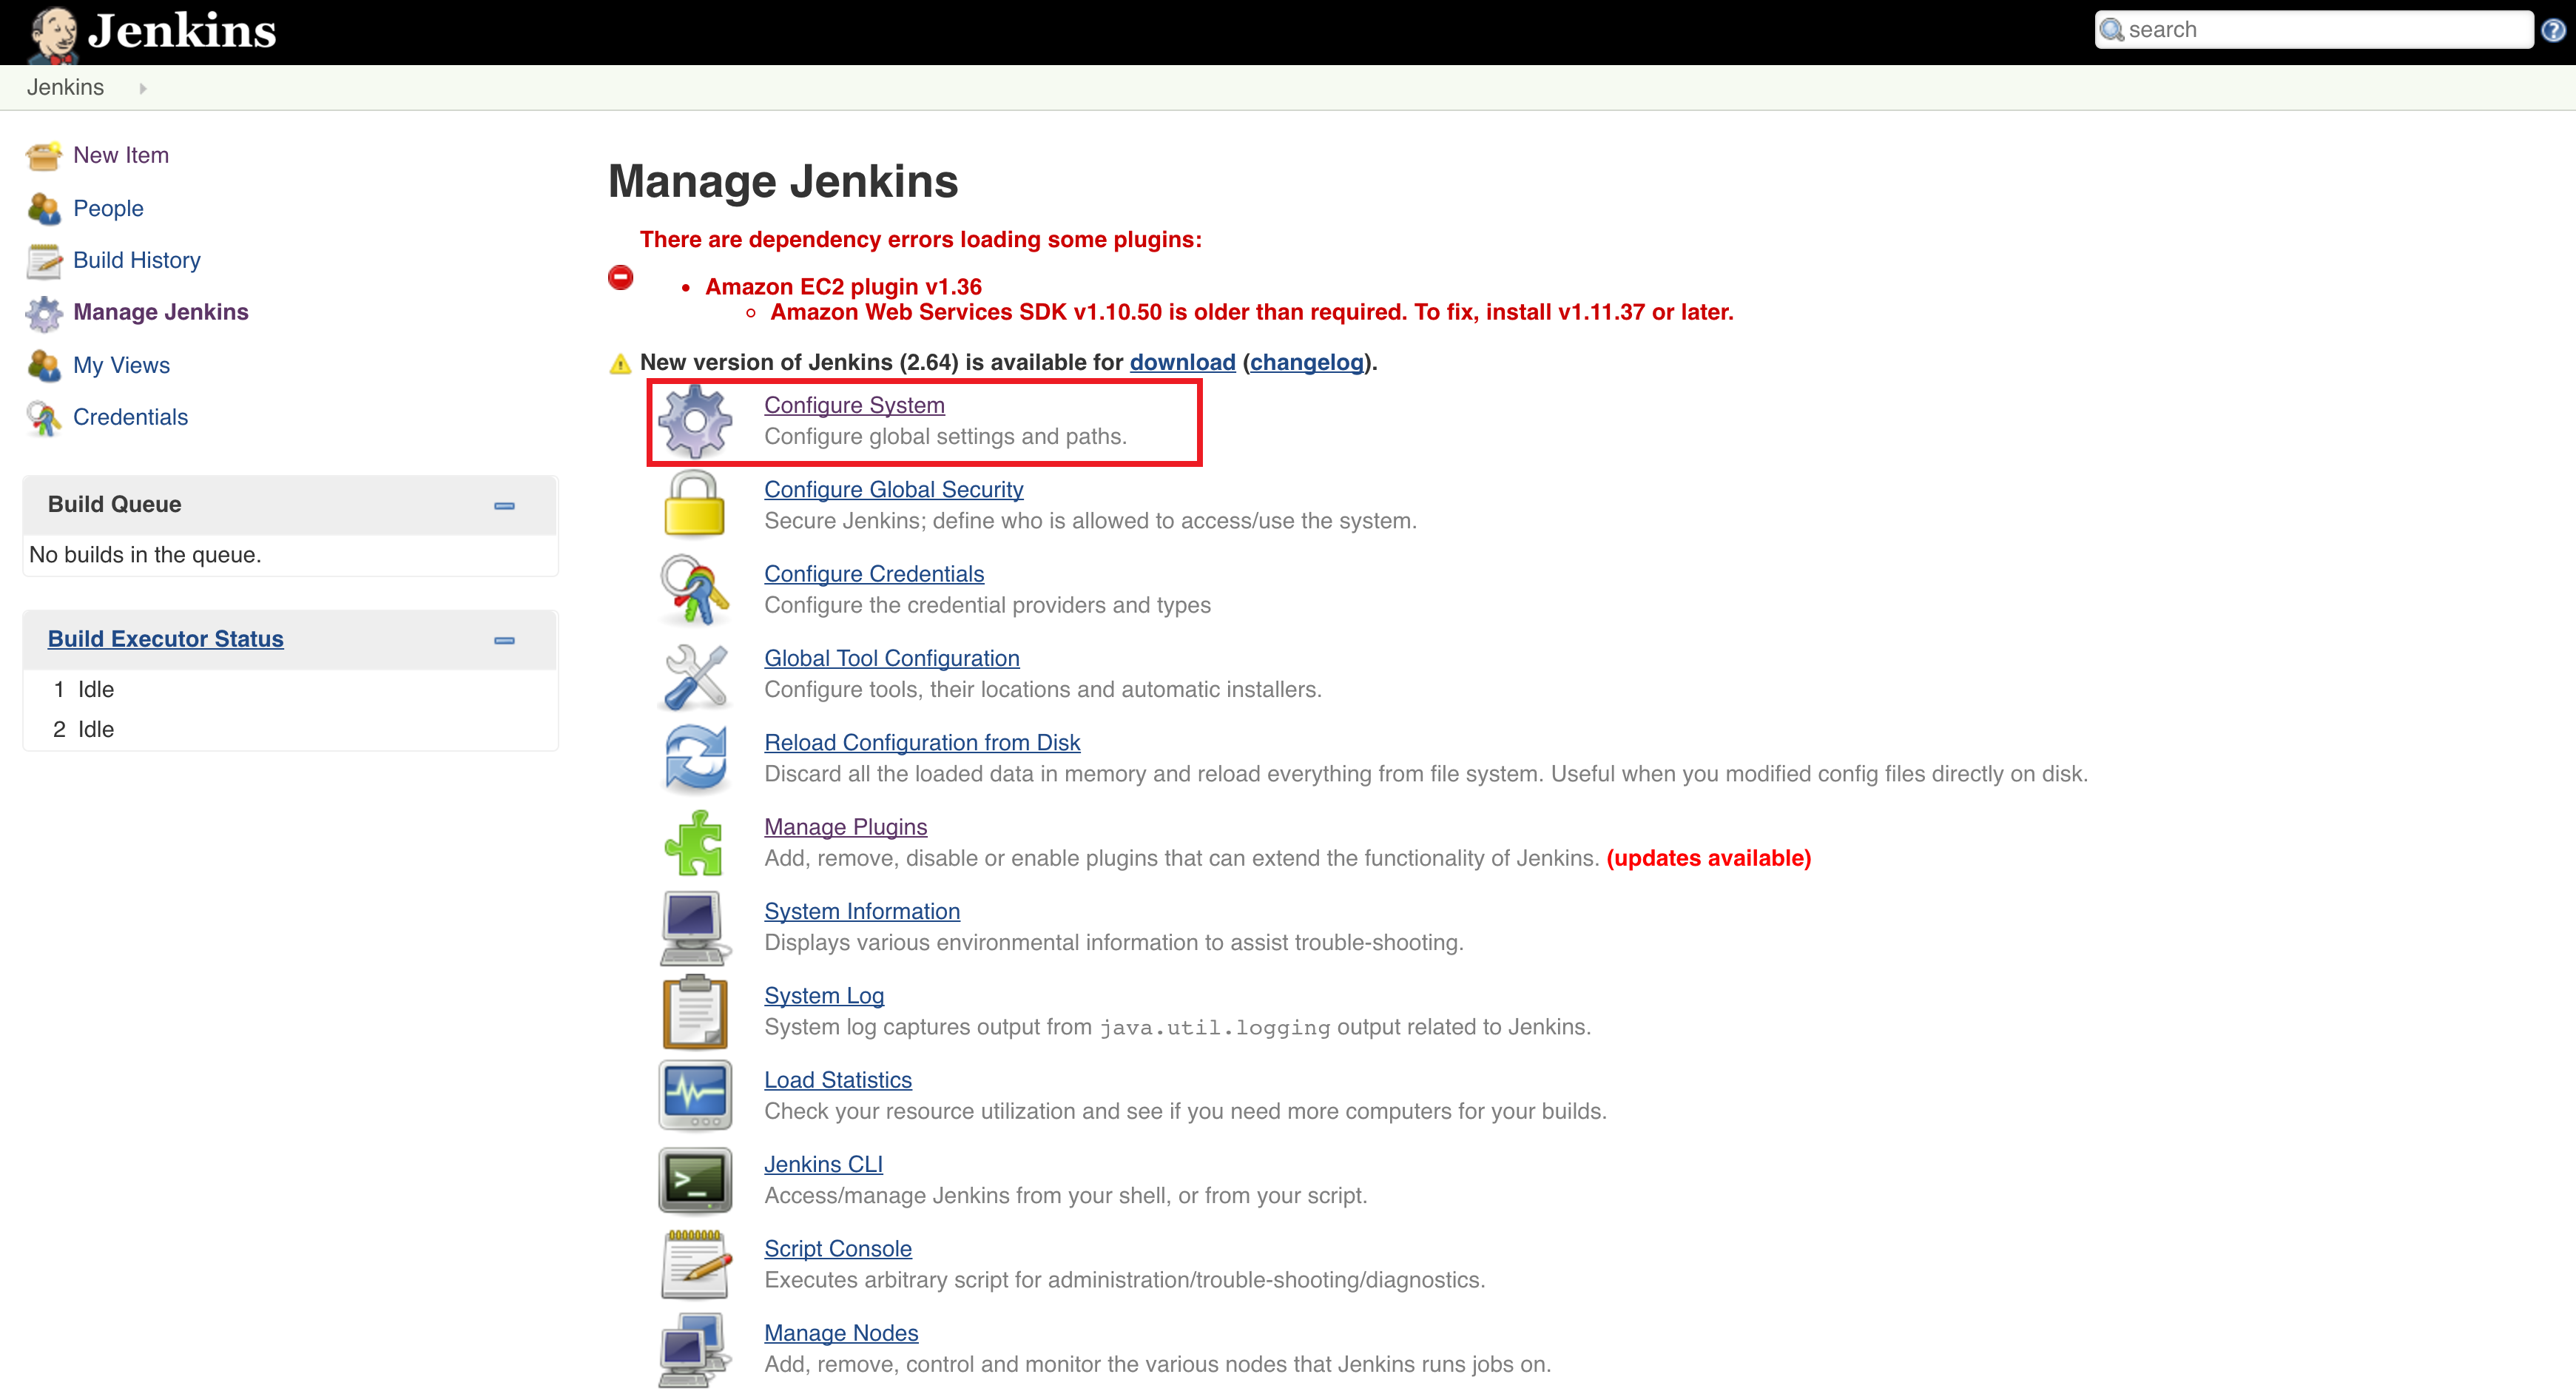Click the padlock icon for Global Security
This screenshot has width=2576, height=1394.
pos(695,504)
